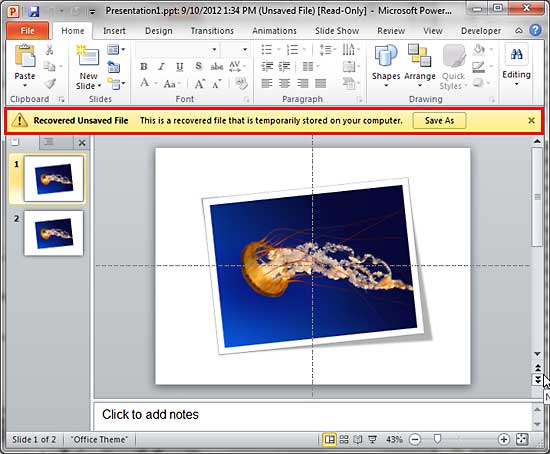
Task: Center the text
Action: point(284,84)
